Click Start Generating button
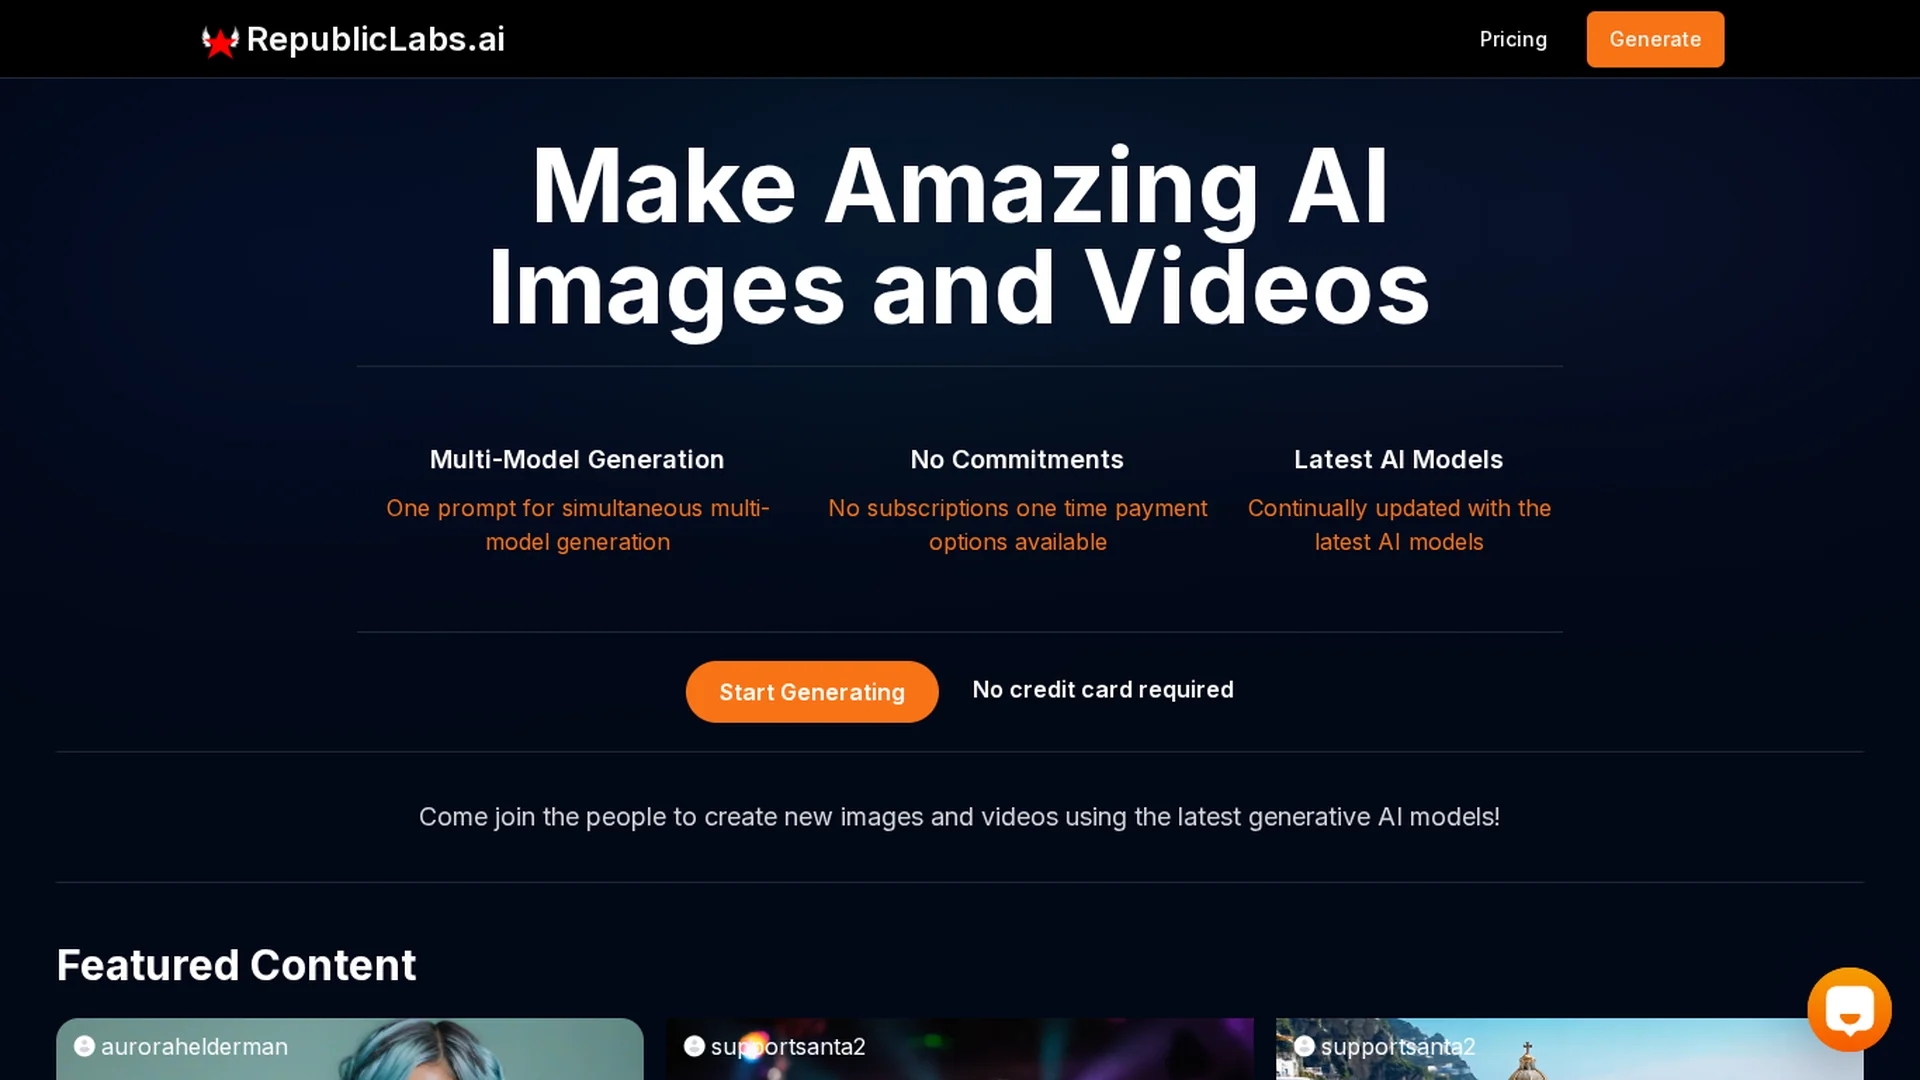The width and height of the screenshot is (1920, 1080). coord(812,692)
